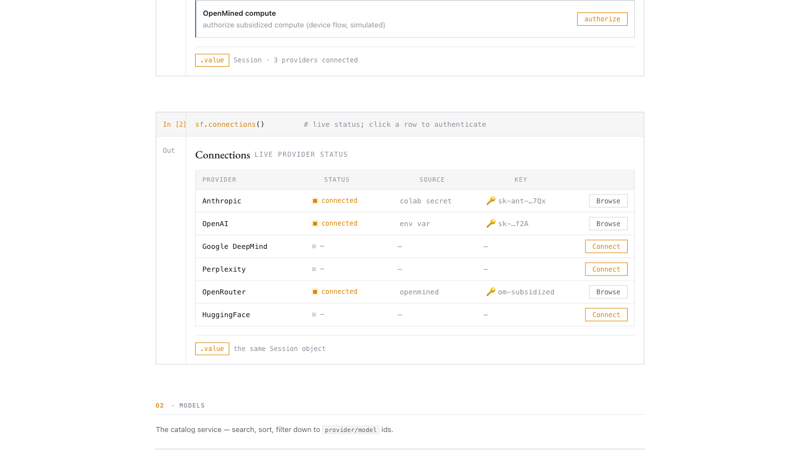This screenshot has height=450, width=800.
Task: Click the Out label of the output cell
Action: (x=168, y=151)
